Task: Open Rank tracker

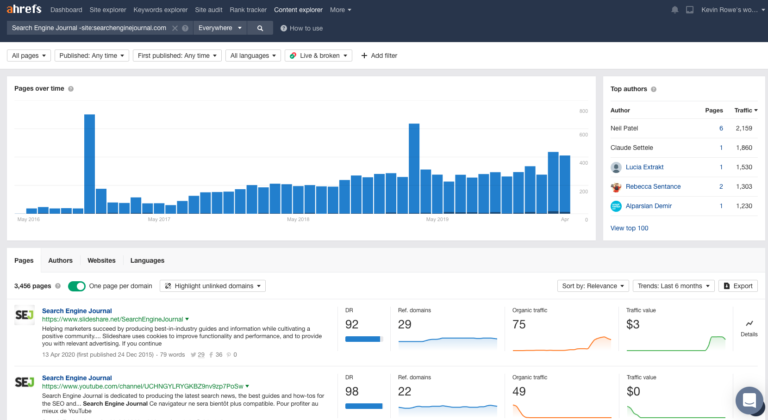Action: pos(248,10)
